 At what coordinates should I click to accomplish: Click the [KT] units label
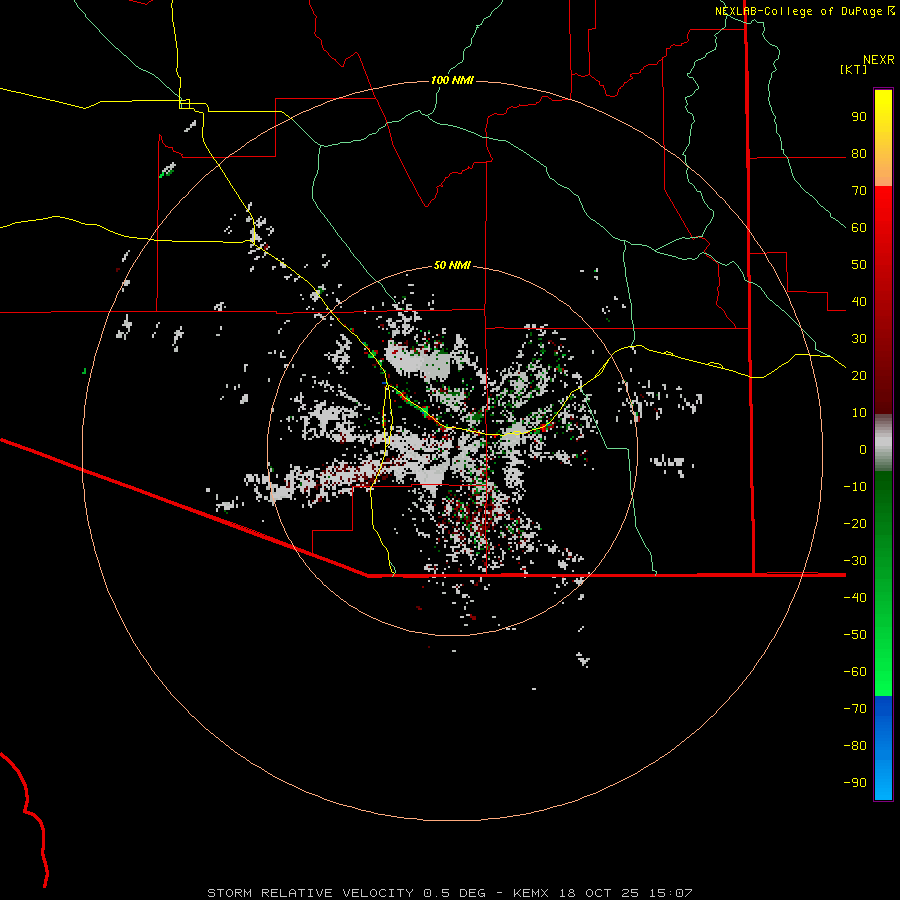pos(854,69)
